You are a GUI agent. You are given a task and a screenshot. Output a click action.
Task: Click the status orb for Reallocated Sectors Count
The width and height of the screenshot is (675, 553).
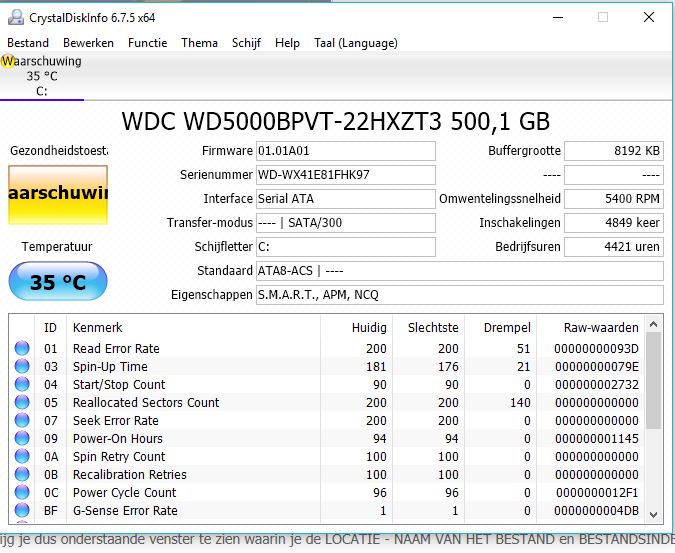click(22, 402)
